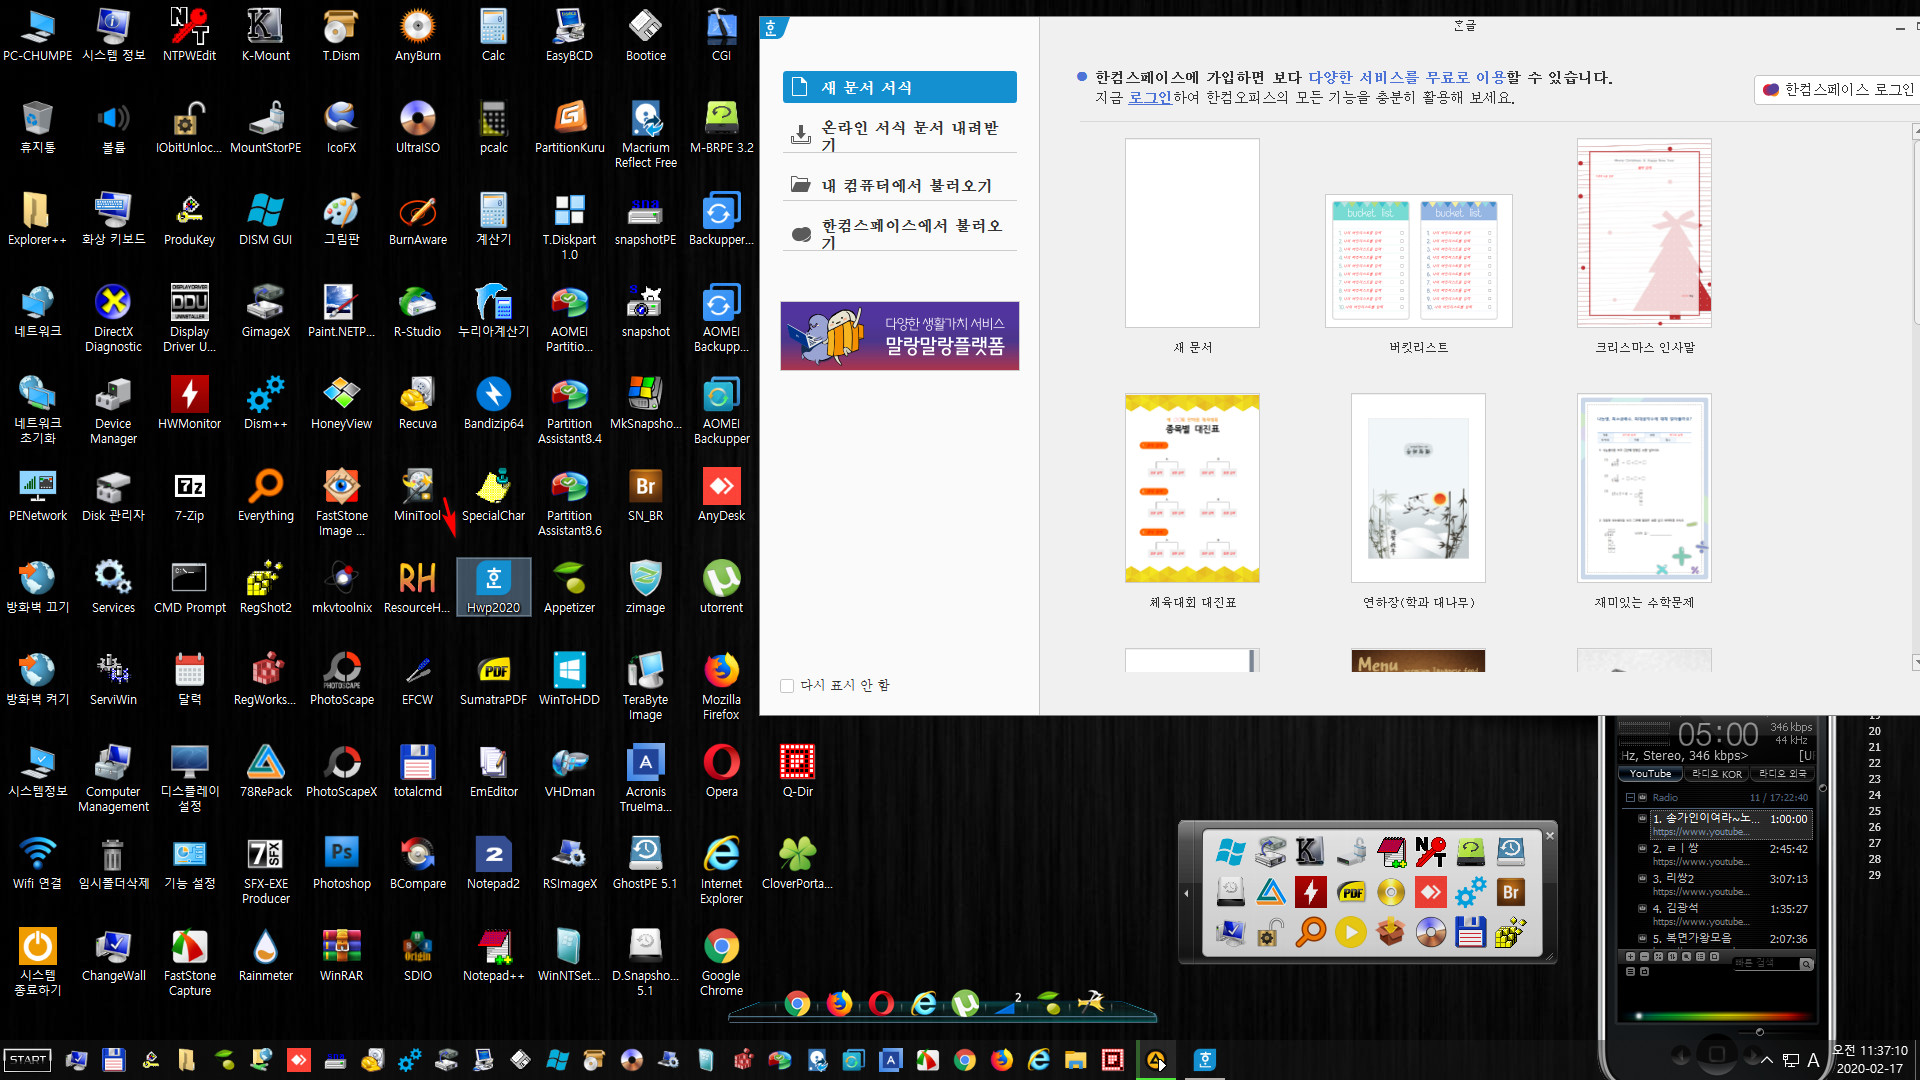Close the launcher panel
The height and width of the screenshot is (1080, 1920).
click(1550, 836)
